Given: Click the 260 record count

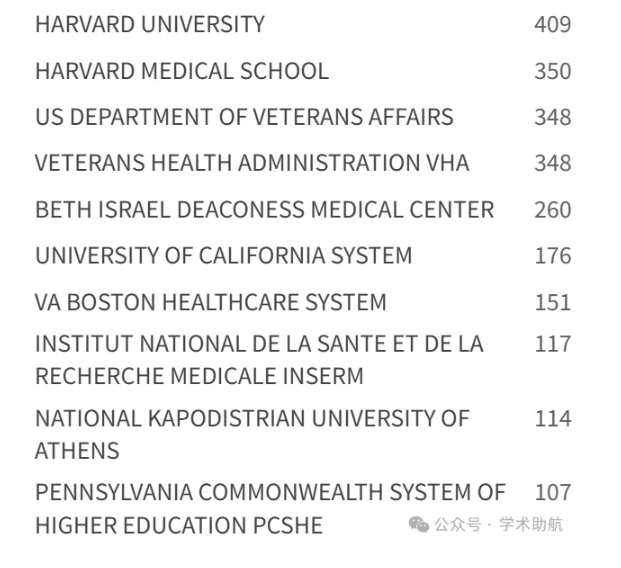Looking at the screenshot, I should click(553, 210).
